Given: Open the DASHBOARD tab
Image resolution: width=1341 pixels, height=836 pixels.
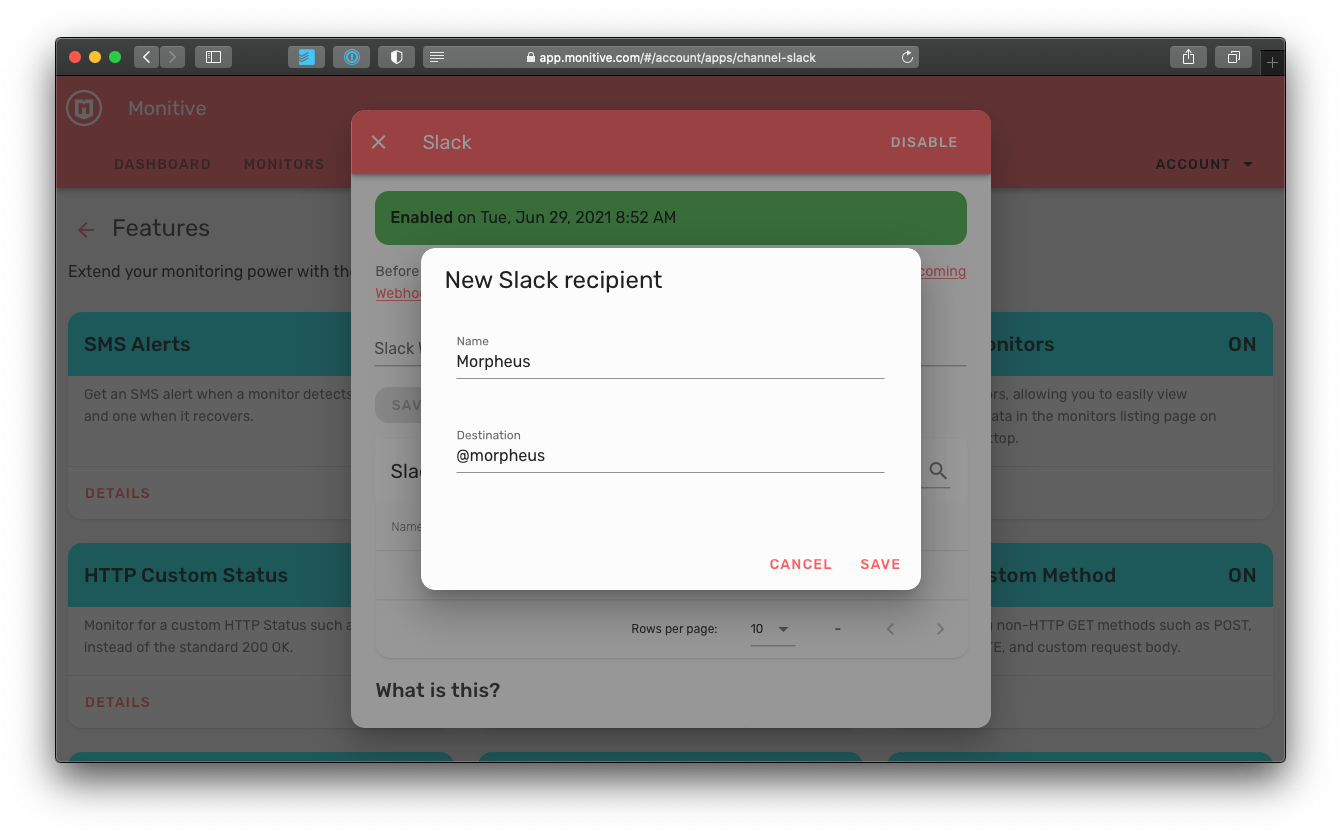Looking at the screenshot, I should 162,164.
